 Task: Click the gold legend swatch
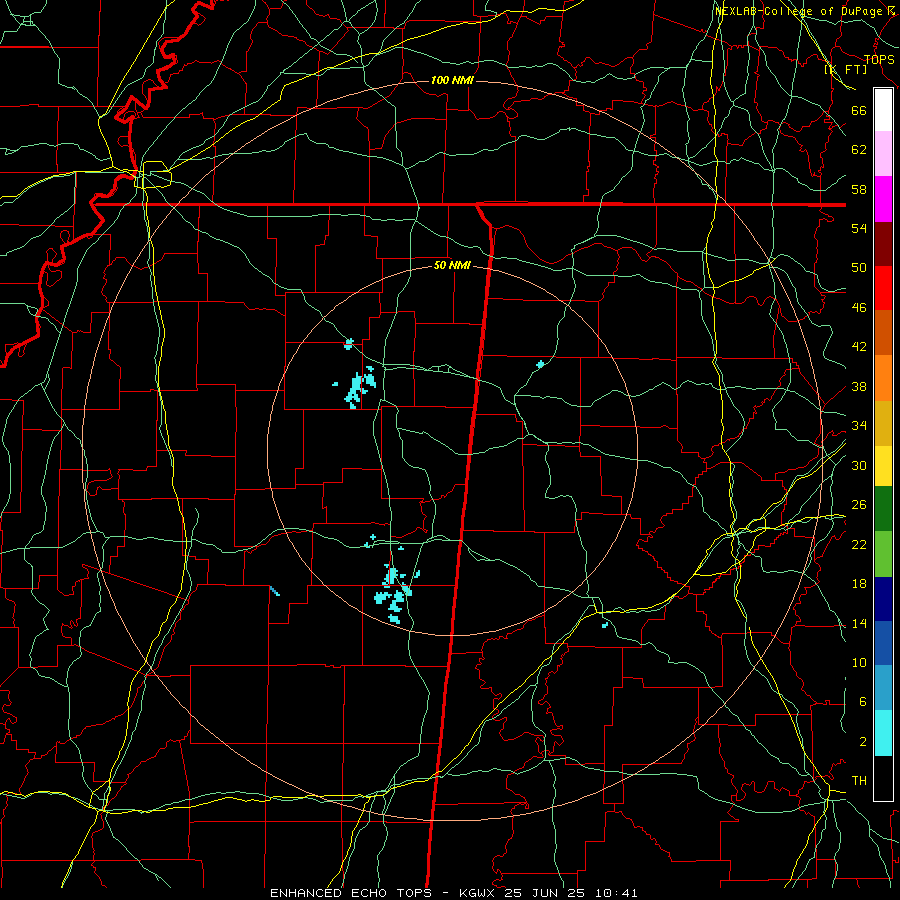[x=883, y=423]
